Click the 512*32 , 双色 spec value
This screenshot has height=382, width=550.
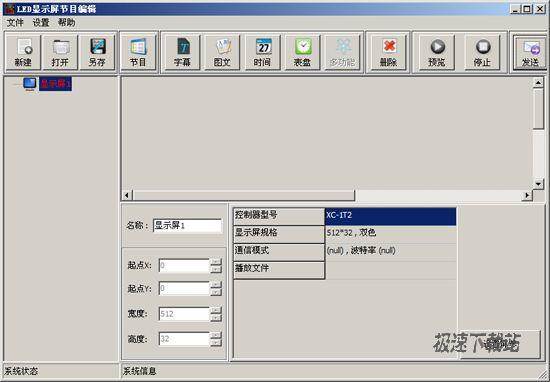coord(390,234)
